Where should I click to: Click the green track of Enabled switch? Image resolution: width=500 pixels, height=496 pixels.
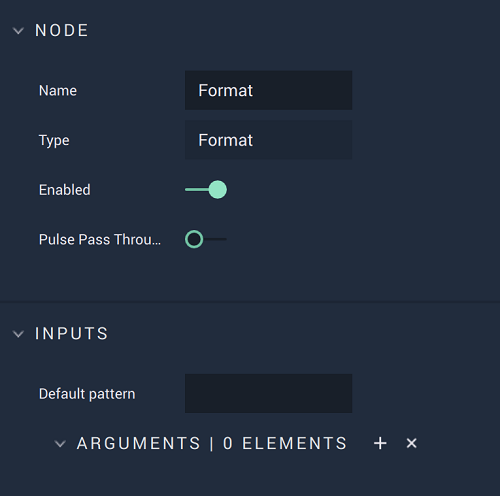[197, 190]
